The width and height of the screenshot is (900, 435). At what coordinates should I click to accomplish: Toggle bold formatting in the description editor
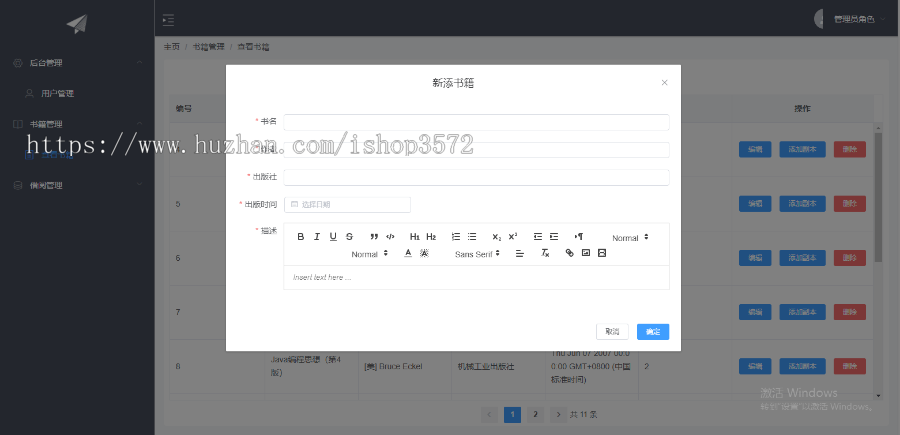pyautogui.click(x=301, y=236)
